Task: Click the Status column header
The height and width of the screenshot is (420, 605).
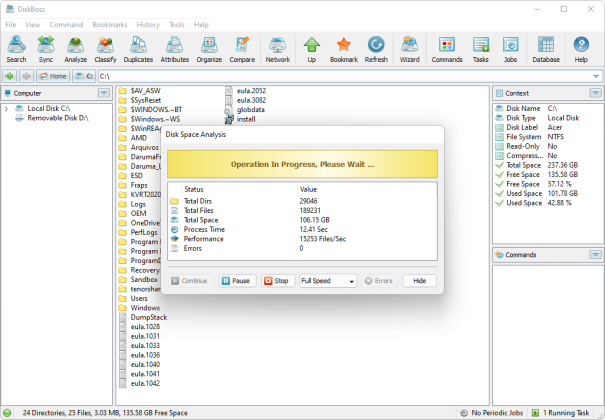Action: click(x=239, y=189)
